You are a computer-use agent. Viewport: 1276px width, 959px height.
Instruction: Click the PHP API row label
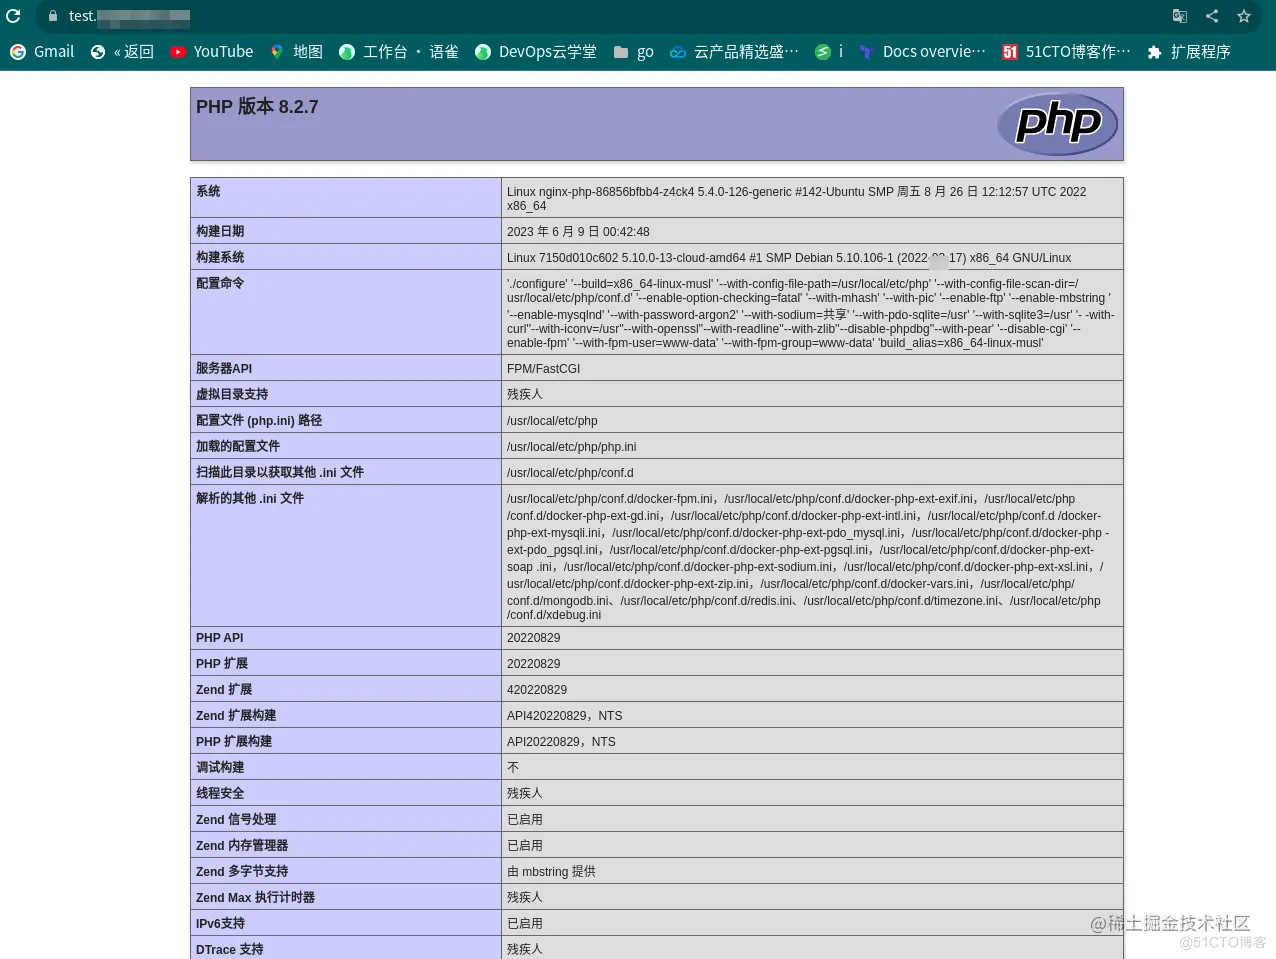pos(219,638)
